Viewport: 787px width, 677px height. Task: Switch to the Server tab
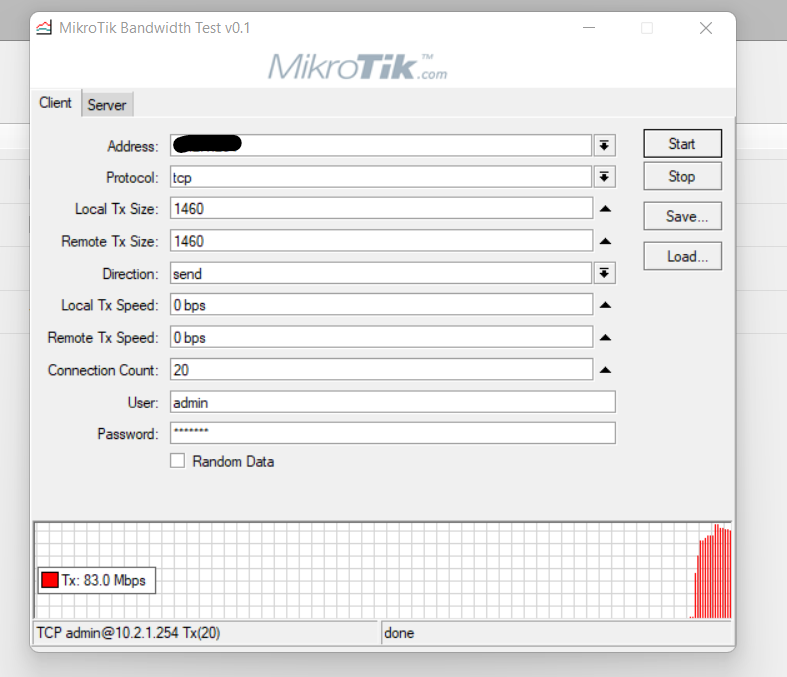pyautogui.click(x=107, y=105)
